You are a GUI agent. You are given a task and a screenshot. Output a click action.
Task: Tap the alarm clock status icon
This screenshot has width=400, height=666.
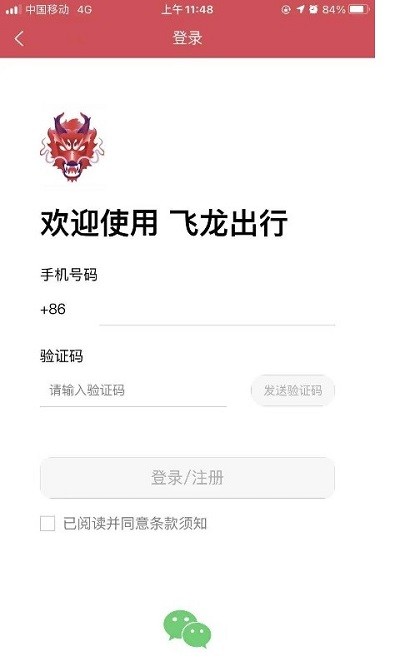(x=313, y=9)
